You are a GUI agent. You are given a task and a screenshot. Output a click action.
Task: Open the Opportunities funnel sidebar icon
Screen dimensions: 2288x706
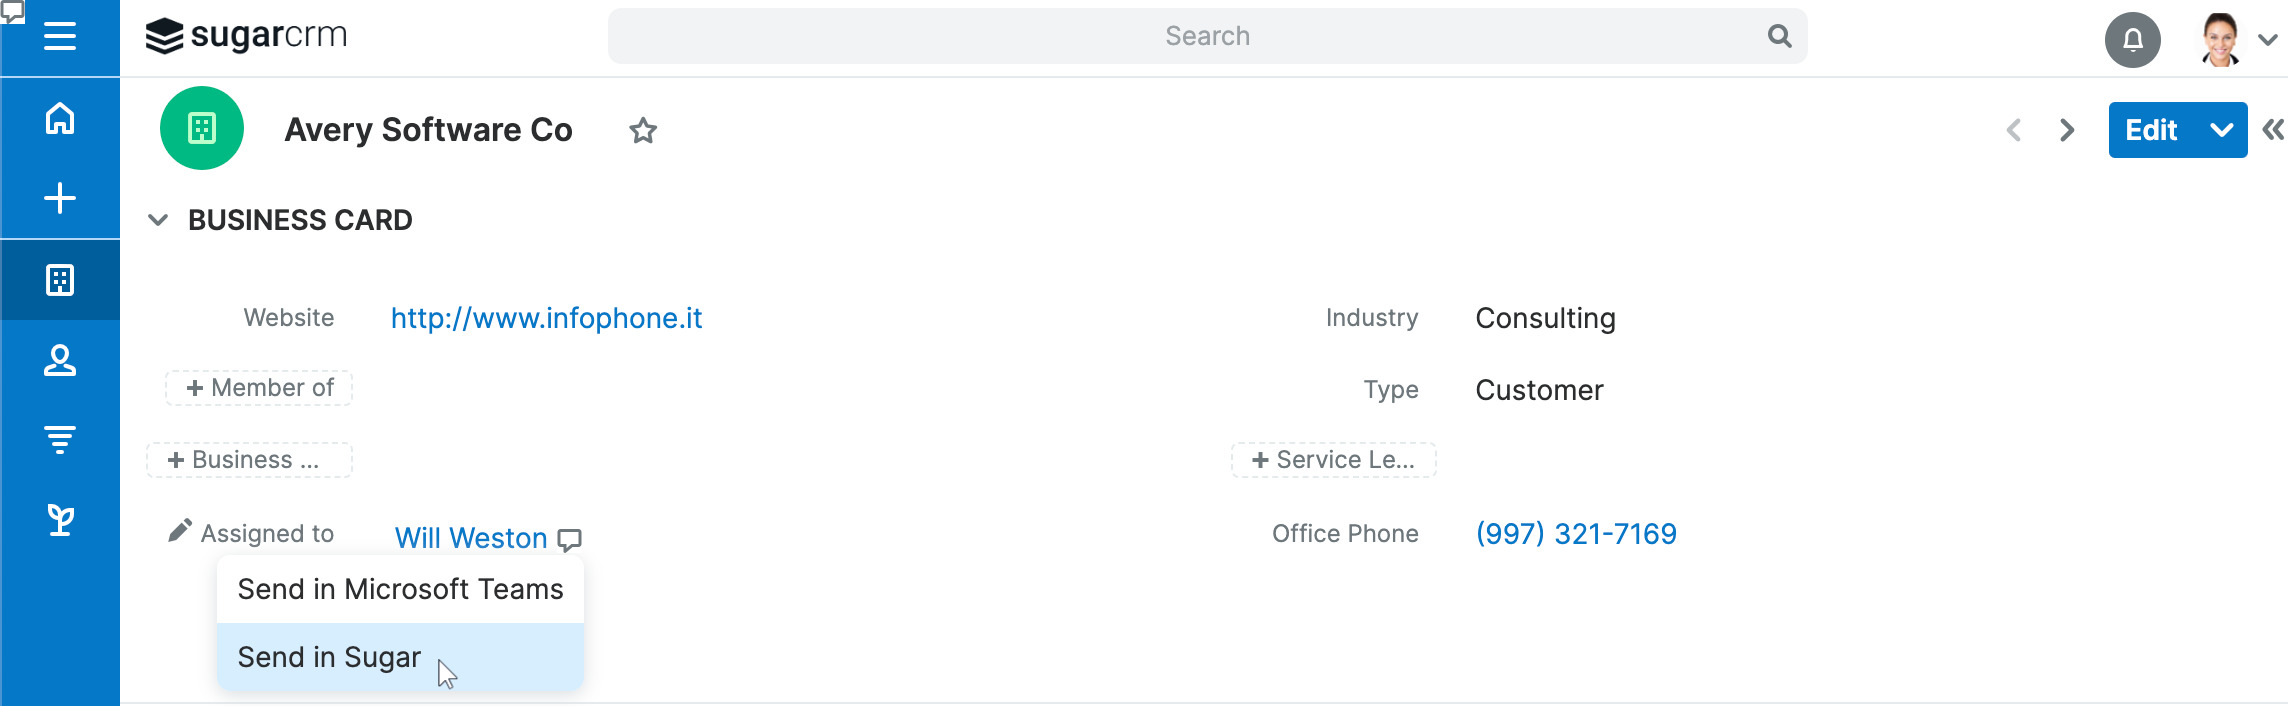60,439
